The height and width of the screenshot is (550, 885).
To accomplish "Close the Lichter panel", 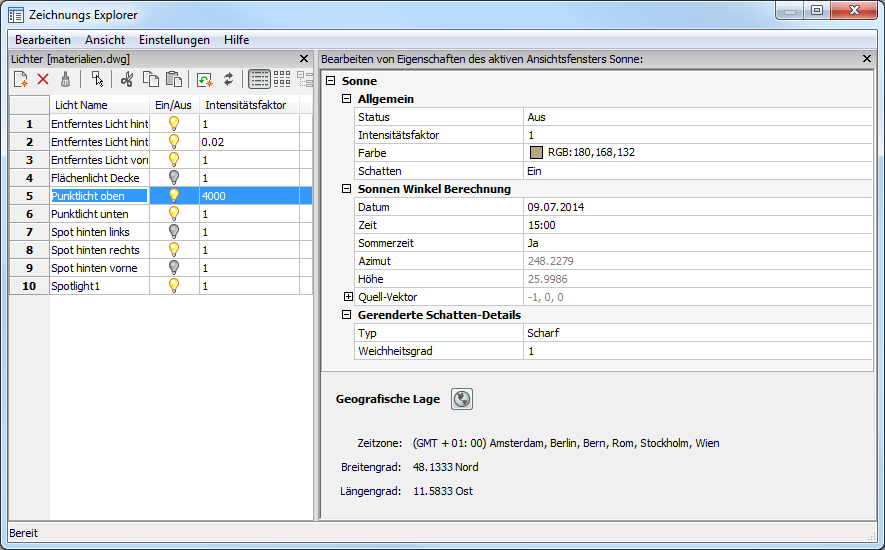I will (x=304, y=59).
